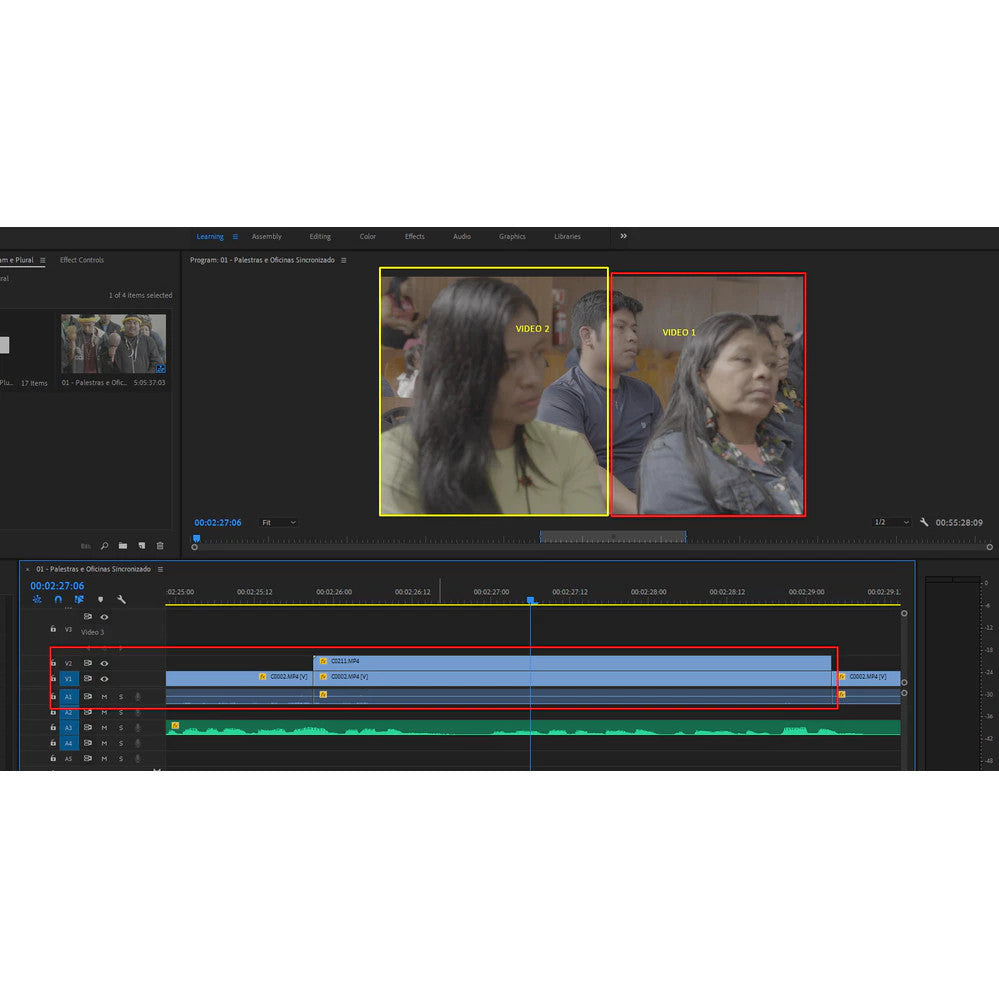The height and width of the screenshot is (999, 999).
Task: Solo audio track A5
Action: click(x=121, y=758)
